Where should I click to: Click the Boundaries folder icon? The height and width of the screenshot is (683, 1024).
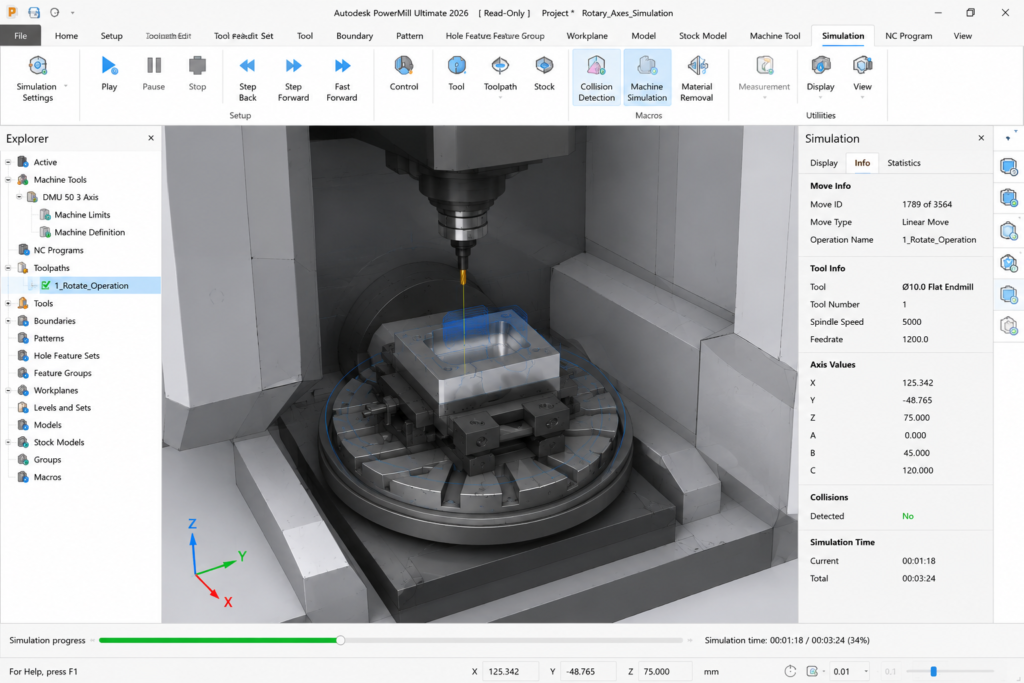23,321
